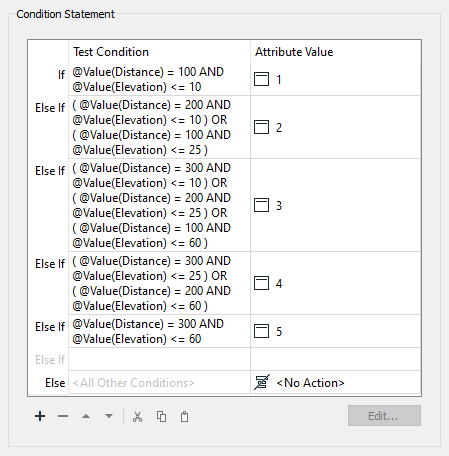Select the <All Other Conditions> cell
This screenshot has width=449, height=456.
(x=159, y=382)
